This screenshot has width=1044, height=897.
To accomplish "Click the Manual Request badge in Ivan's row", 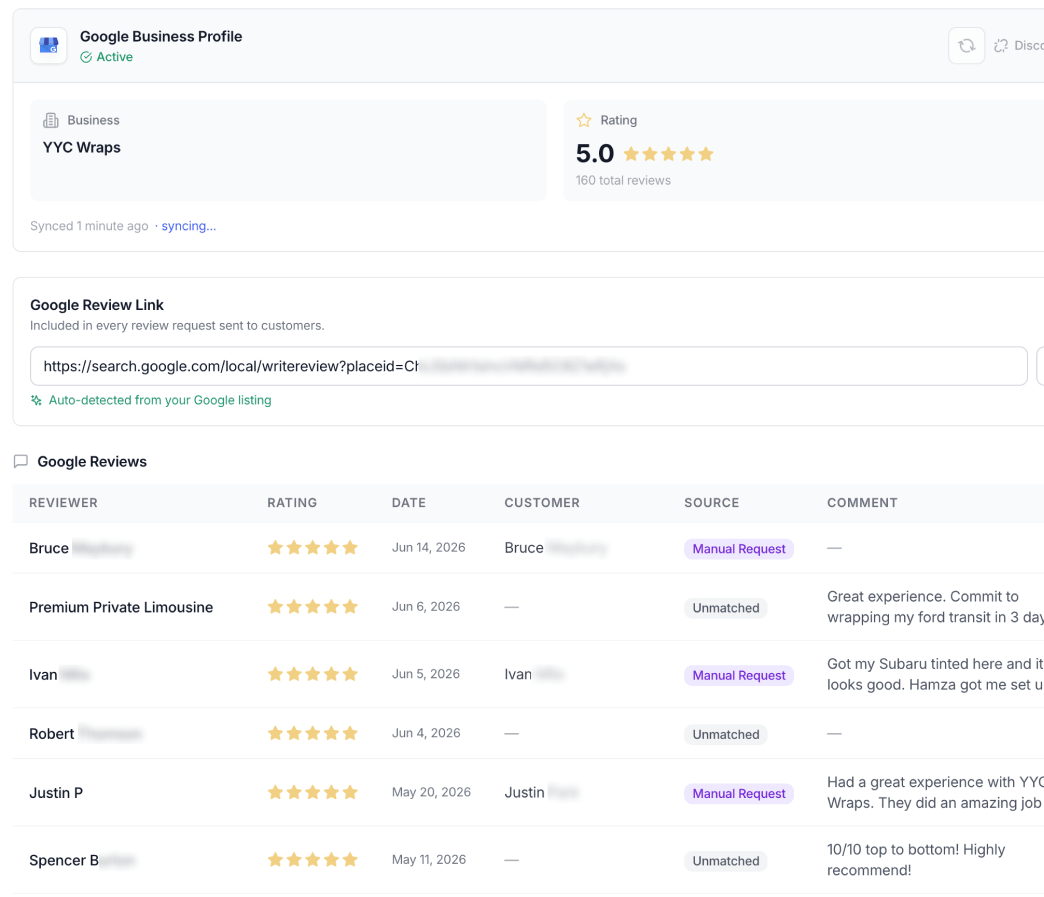I will click(x=738, y=675).
